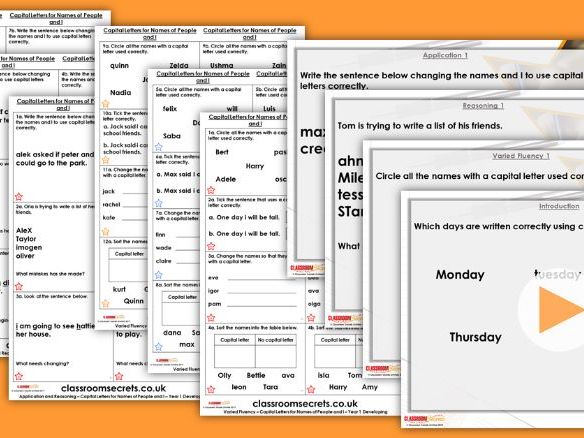Click the orange star under Jack said sentences
The image size is (584, 438).
tap(106, 160)
